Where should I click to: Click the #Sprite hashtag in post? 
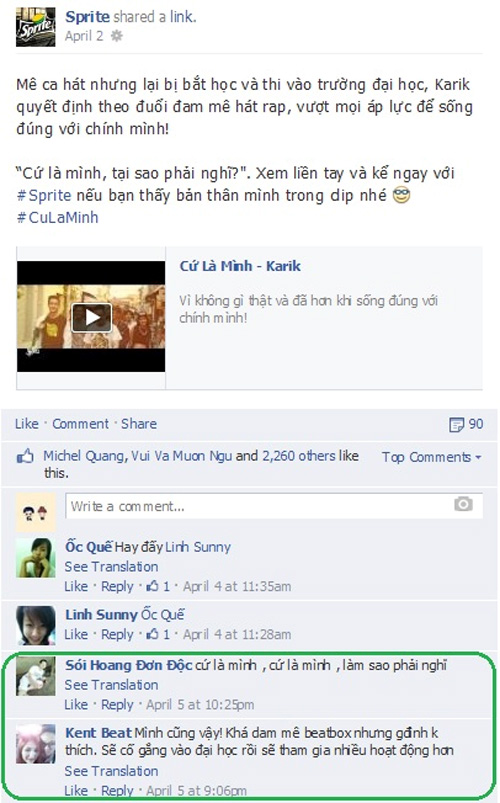(x=44, y=196)
